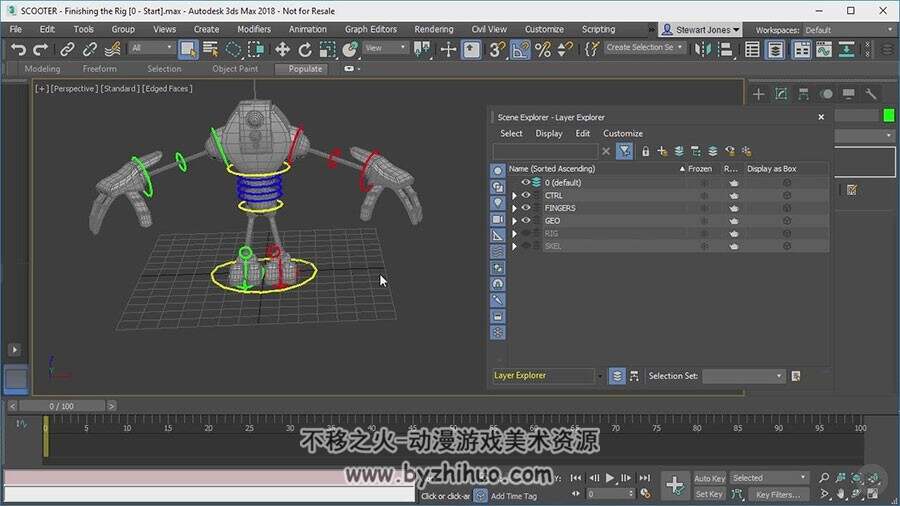Open the Modify tab in command panel
The width and height of the screenshot is (900, 506).
tap(781, 94)
